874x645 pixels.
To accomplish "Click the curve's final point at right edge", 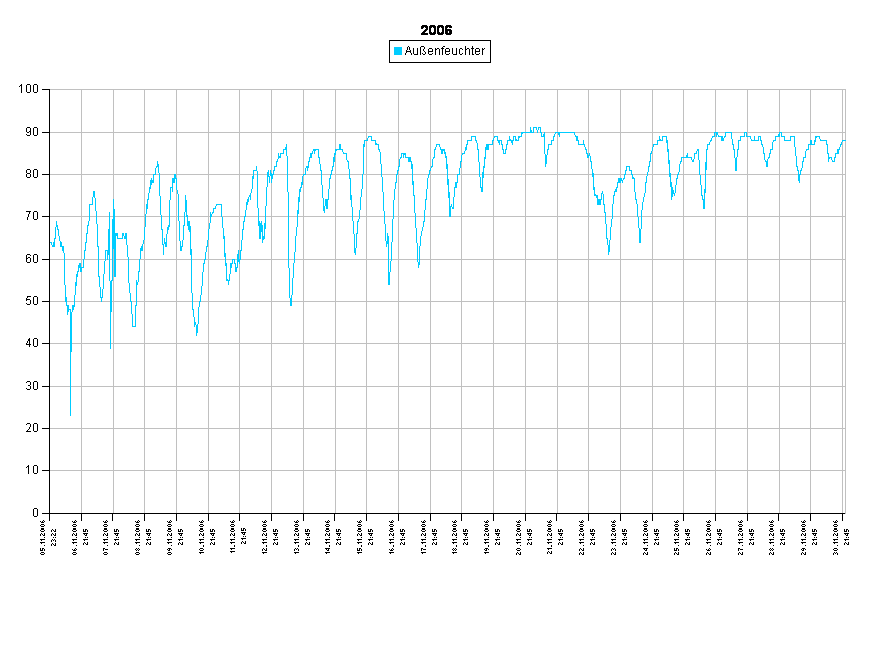I will coord(844,141).
